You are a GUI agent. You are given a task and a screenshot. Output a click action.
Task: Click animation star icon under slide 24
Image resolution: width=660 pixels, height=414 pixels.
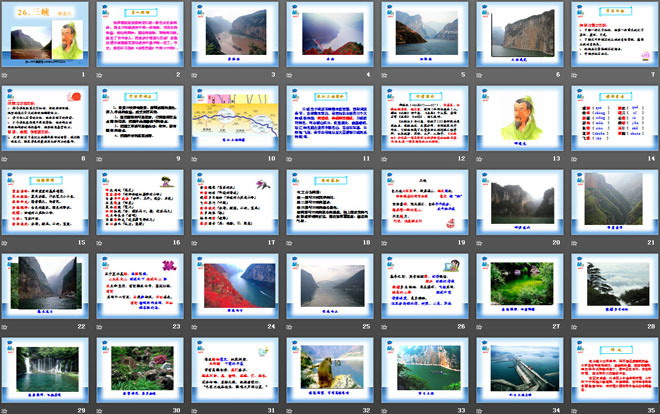point(195,327)
